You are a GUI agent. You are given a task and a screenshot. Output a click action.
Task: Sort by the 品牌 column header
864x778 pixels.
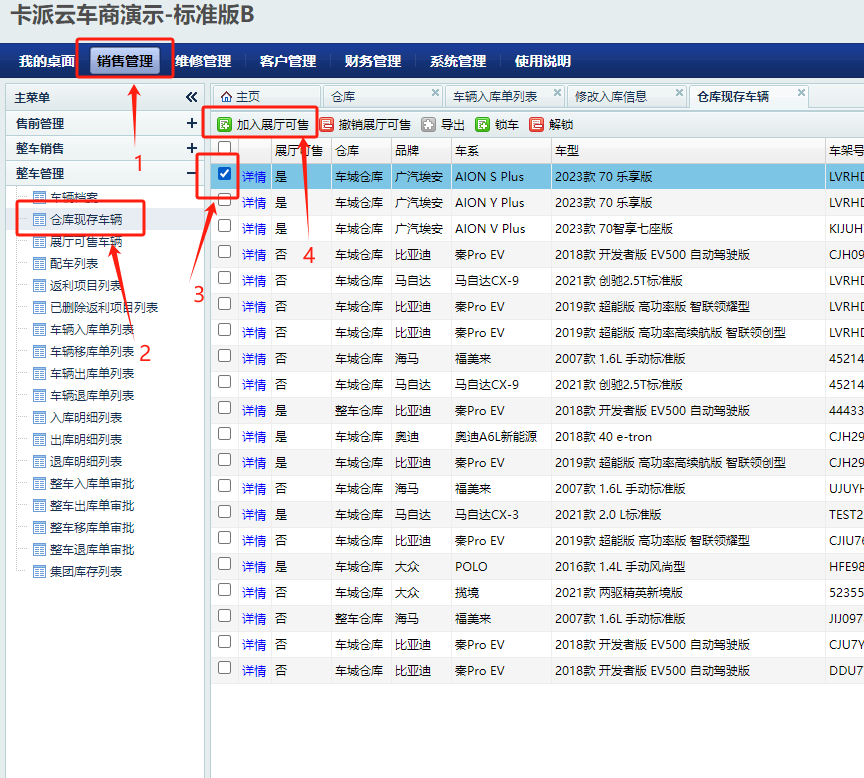[407, 151]
